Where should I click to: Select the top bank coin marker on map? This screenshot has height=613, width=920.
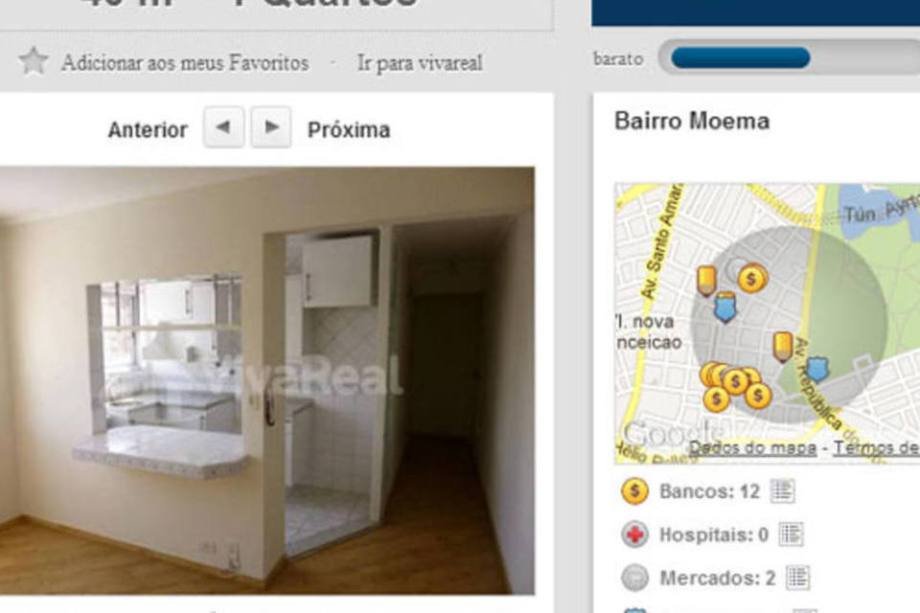(752, 278)
